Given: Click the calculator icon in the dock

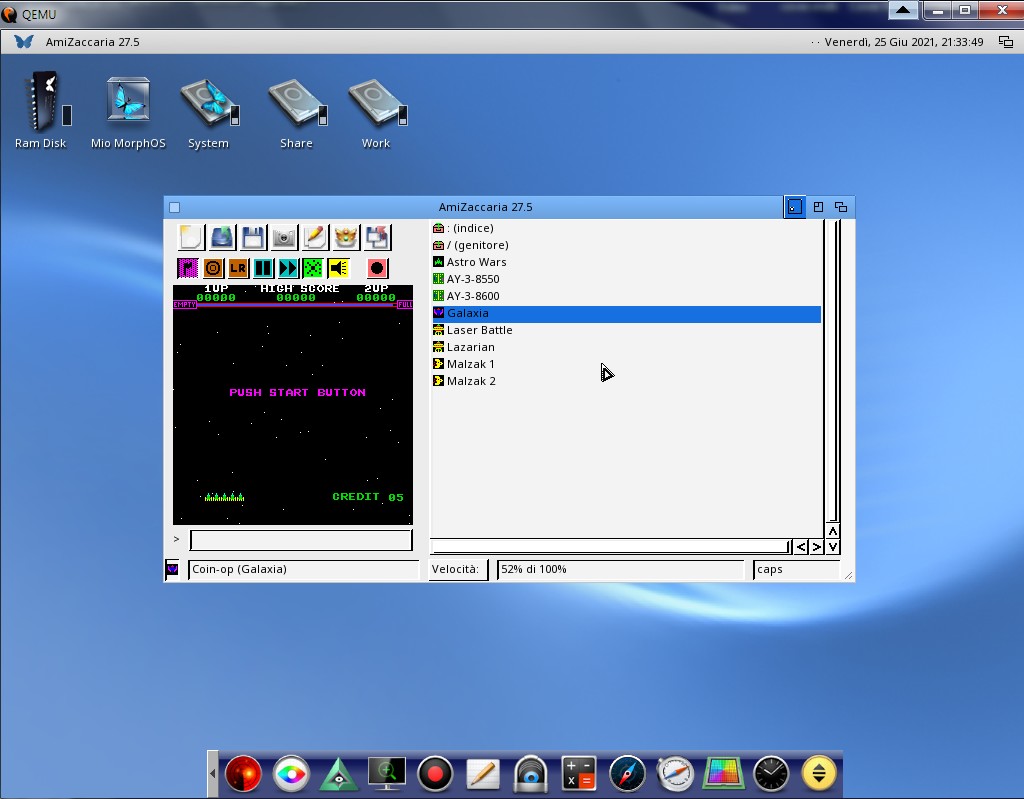Looking at the screenshot, I should 578,774.
